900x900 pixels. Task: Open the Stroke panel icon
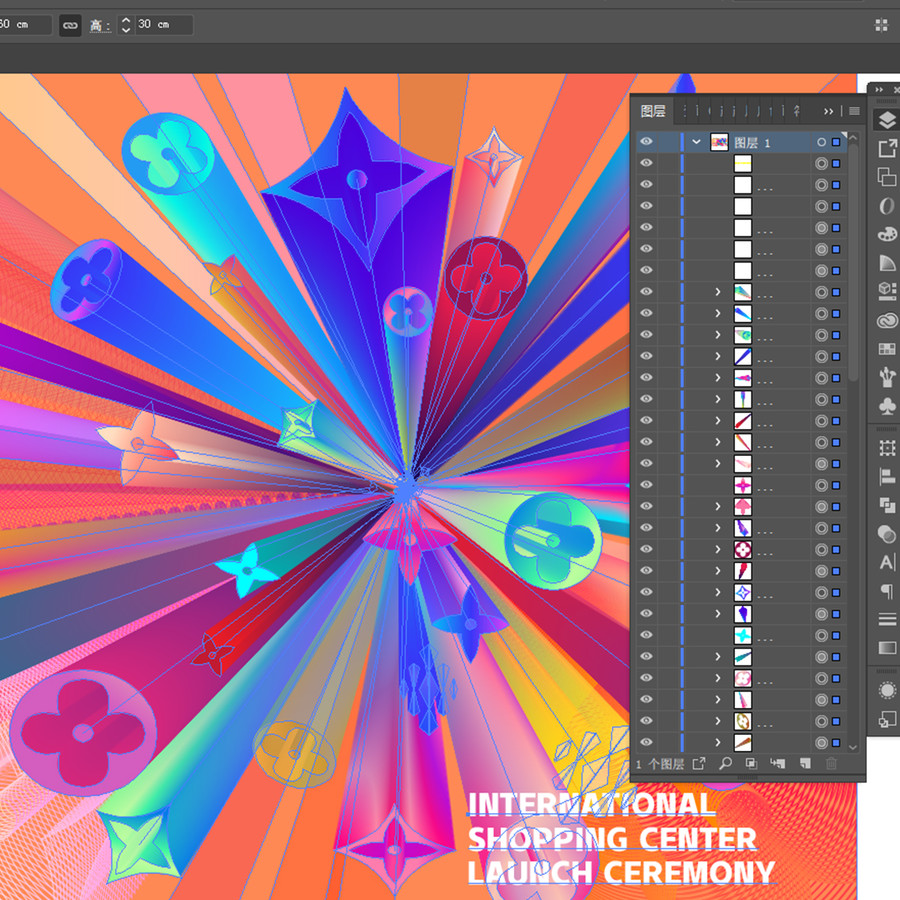[887, 619]
